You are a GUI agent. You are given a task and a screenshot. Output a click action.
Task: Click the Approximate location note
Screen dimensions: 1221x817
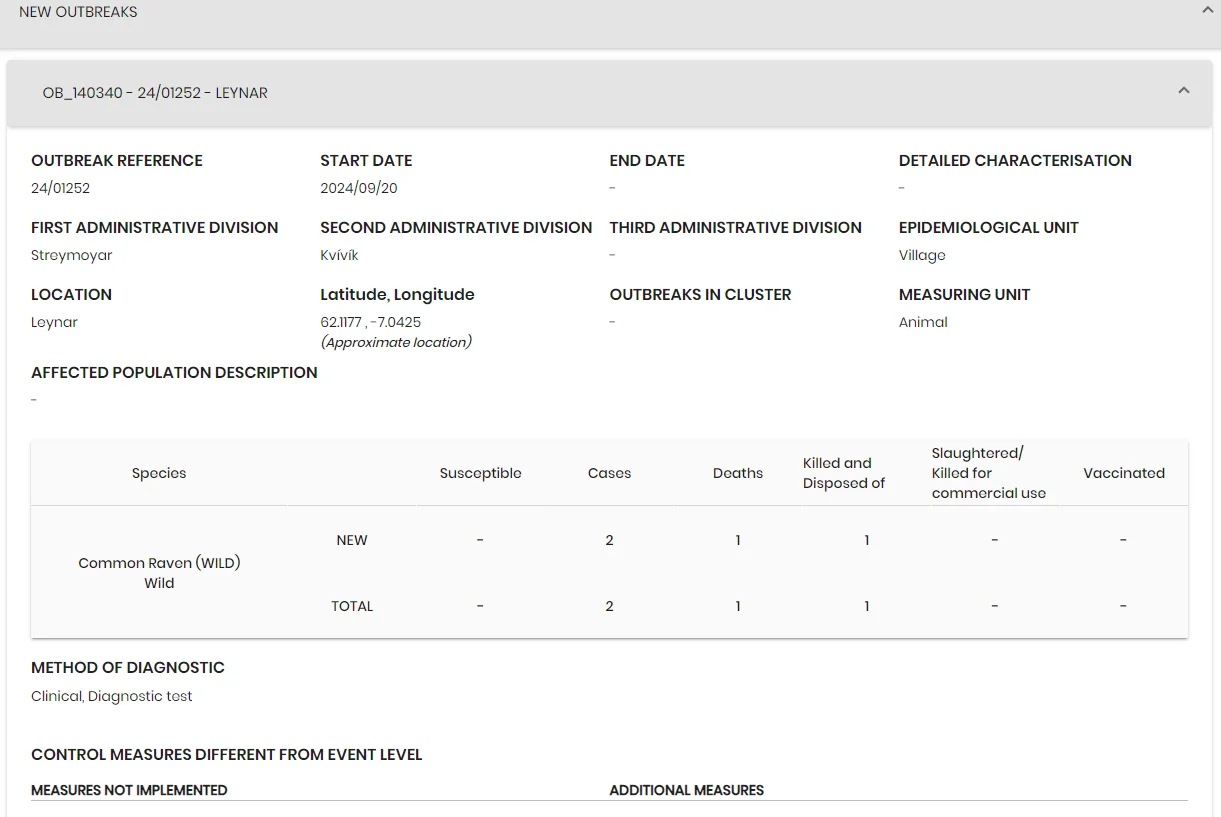coord(396,342)
